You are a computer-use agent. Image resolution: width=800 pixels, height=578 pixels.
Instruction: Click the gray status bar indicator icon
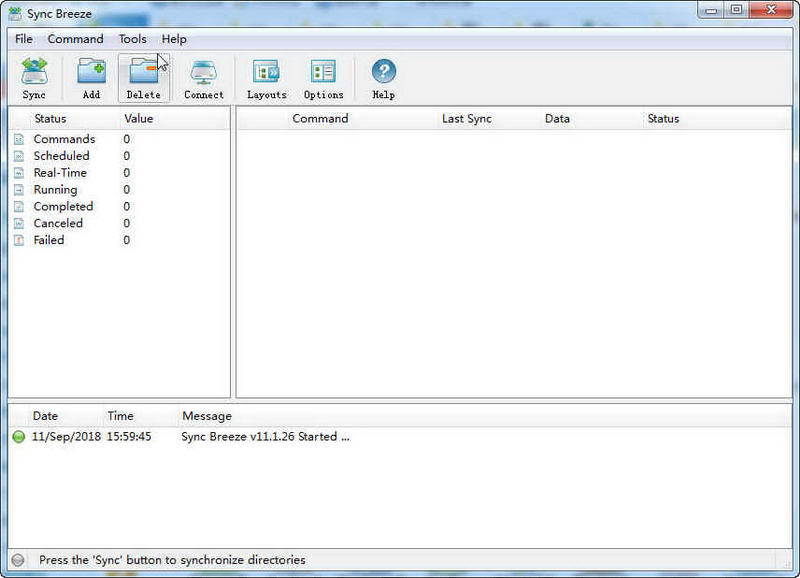pos(18,560)
